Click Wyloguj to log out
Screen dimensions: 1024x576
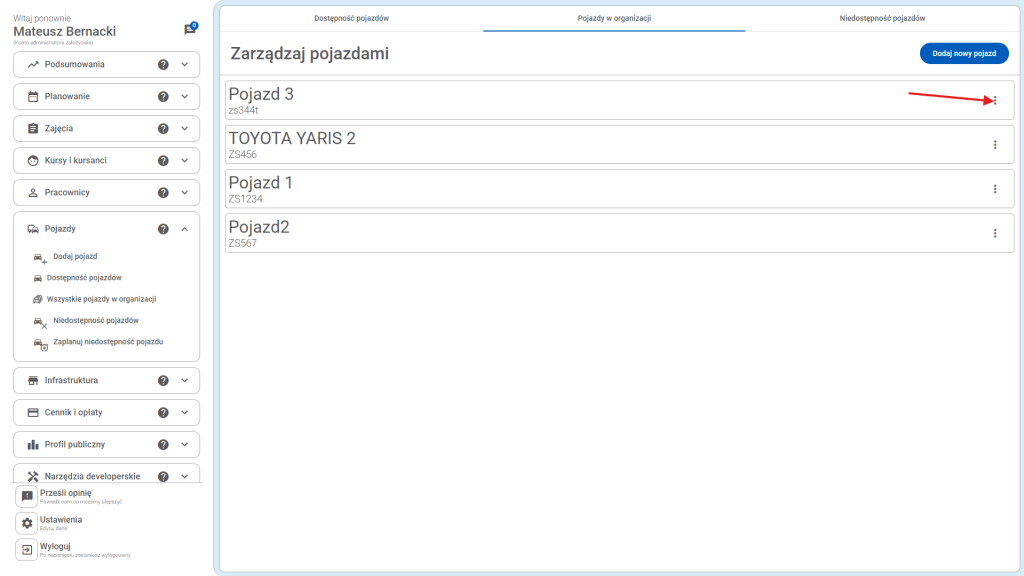pyautogui.click(x=55, y=547)
